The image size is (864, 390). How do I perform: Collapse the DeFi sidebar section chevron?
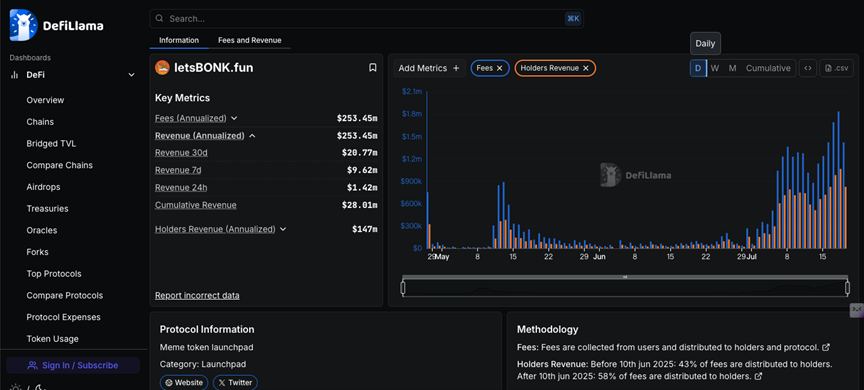(131, 75)
